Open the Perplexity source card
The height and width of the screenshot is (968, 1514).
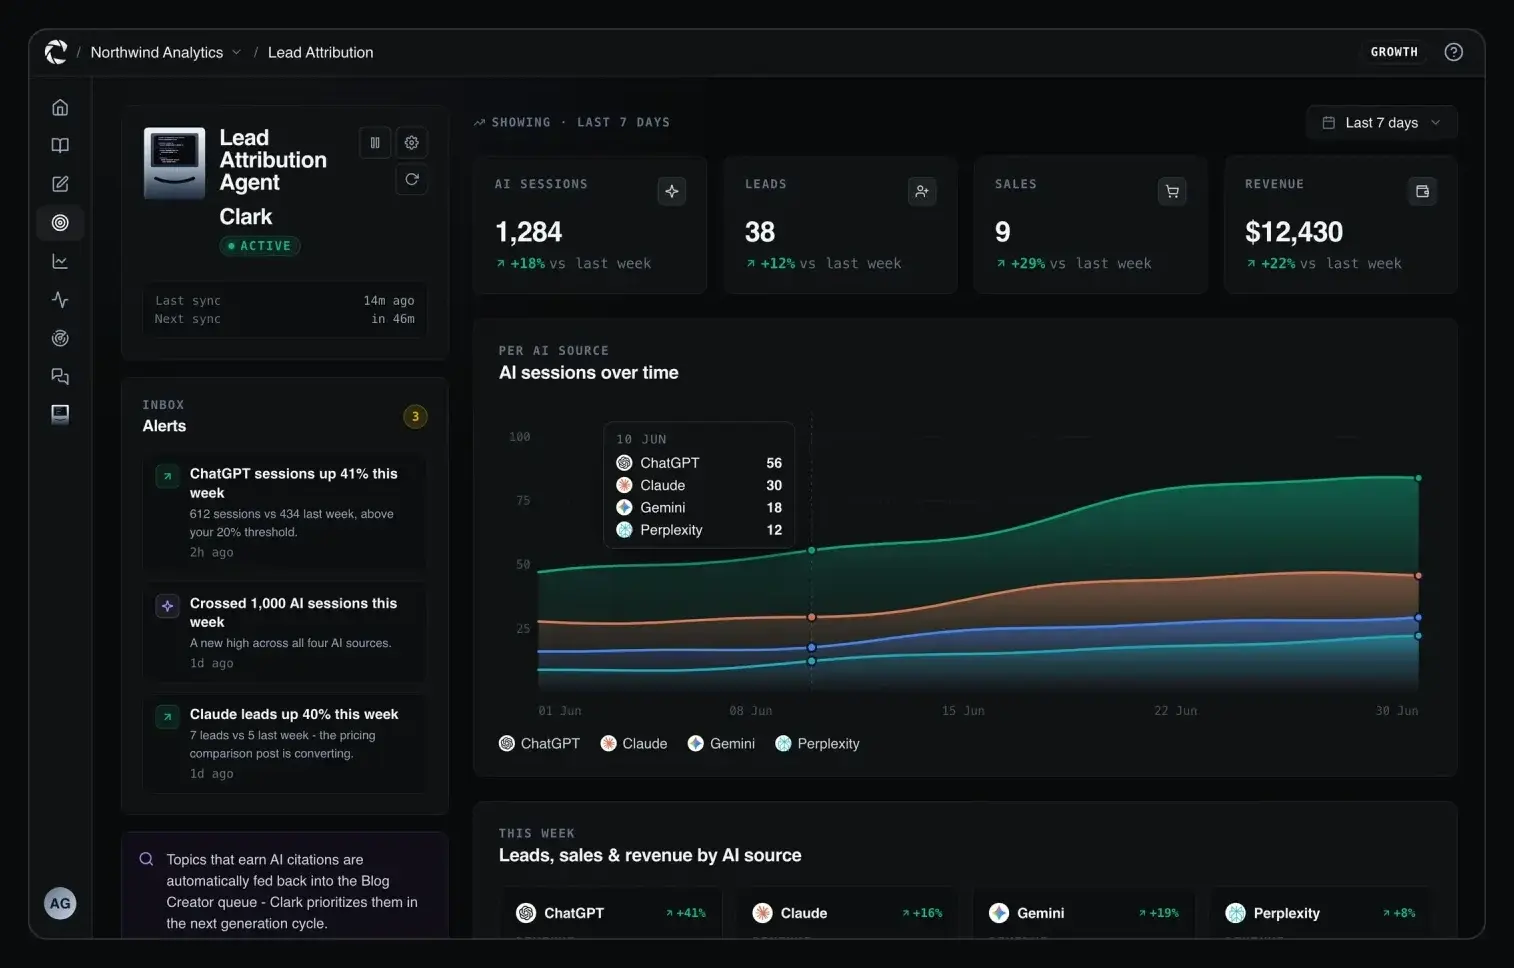click(1320, 913)
